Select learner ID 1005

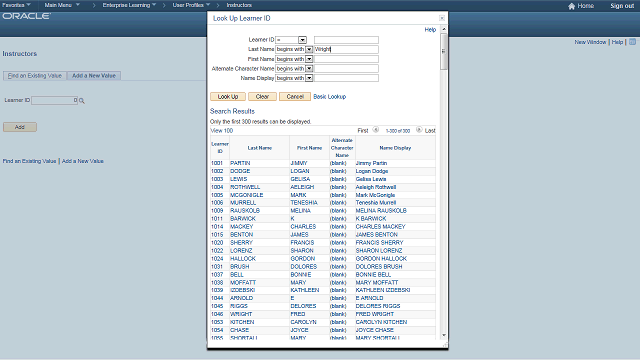(217, 195)
